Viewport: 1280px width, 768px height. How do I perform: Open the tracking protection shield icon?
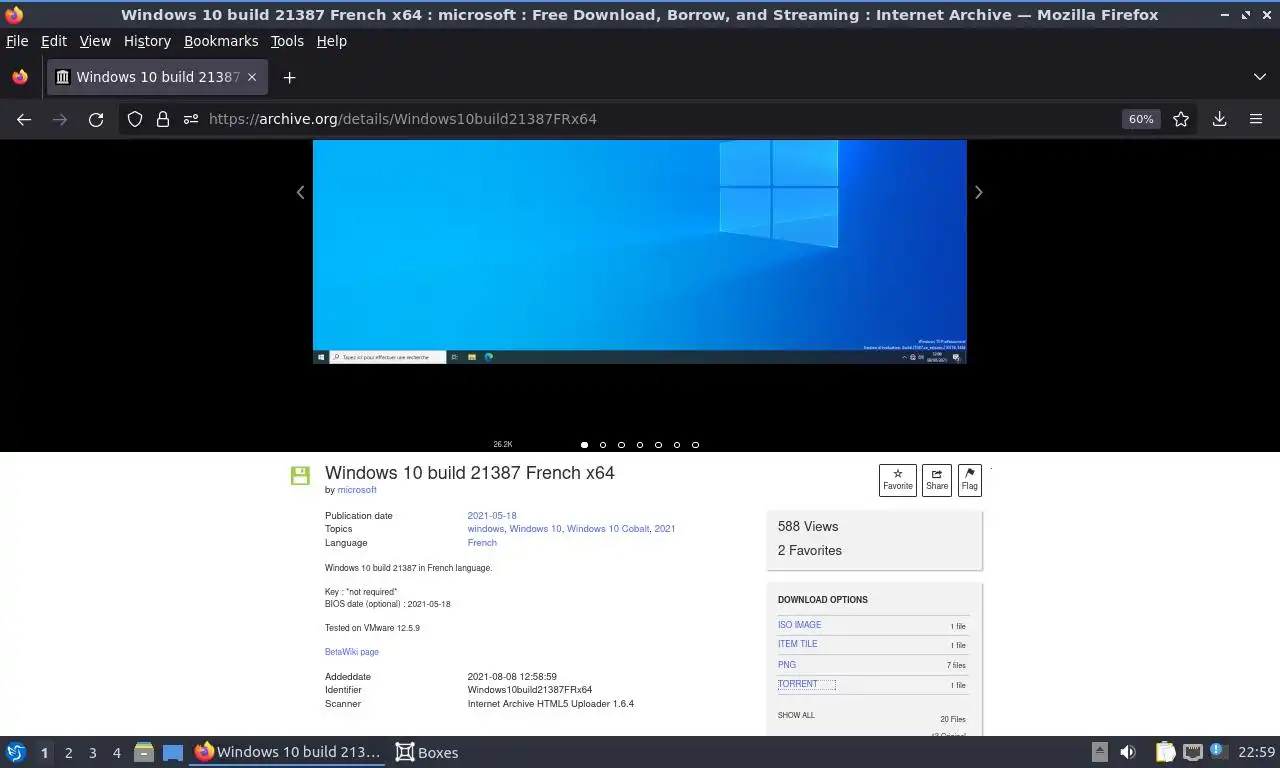pyautogui.click(x=135, y=119)
